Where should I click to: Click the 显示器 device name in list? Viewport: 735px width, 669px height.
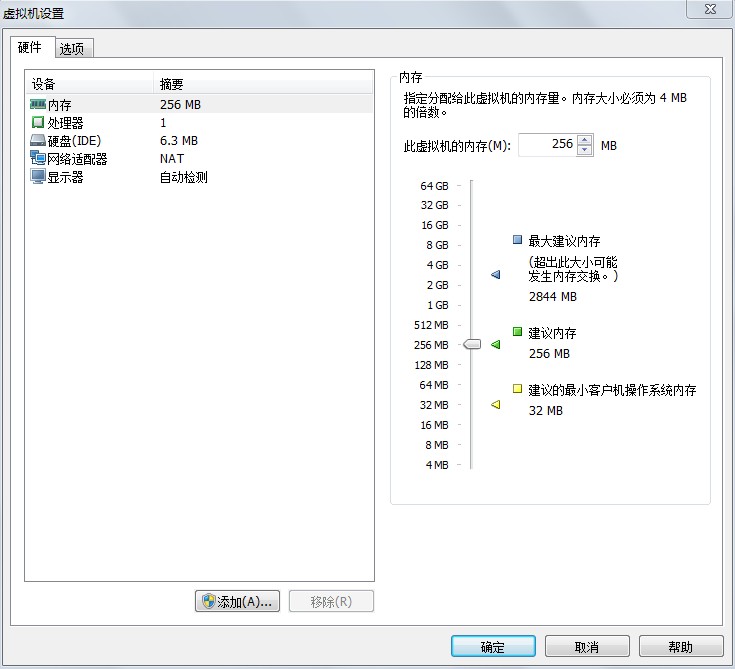click(x=65, y=178)
